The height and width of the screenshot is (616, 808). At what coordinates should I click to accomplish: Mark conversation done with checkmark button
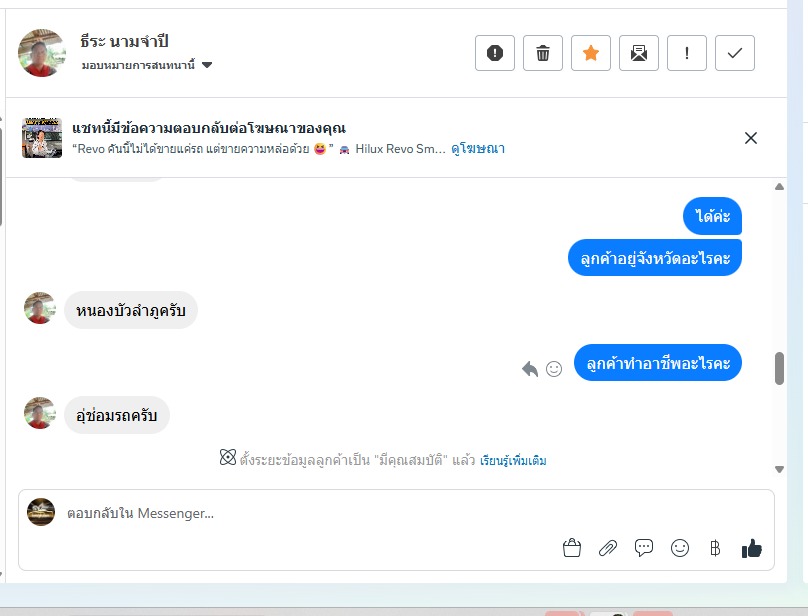coord(734,53)
